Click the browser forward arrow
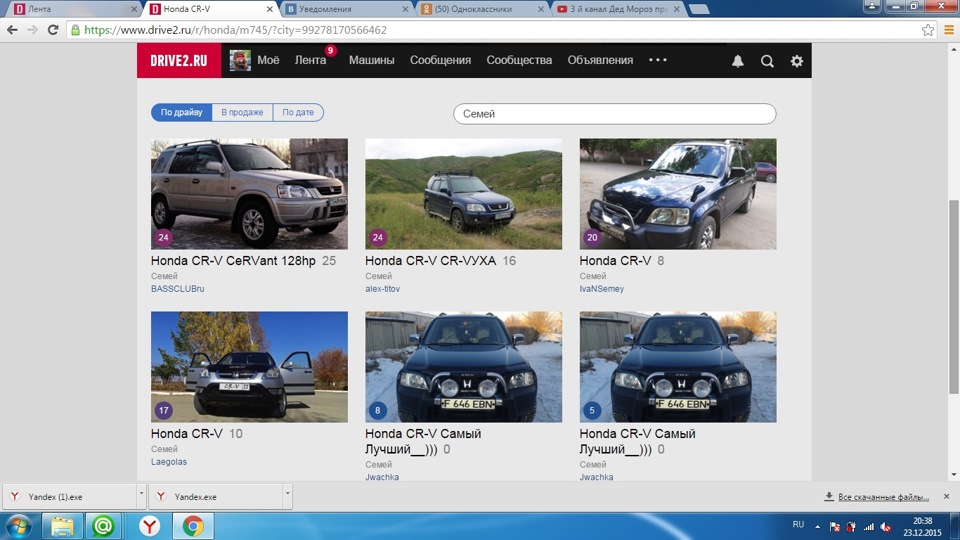 point(32,29)
